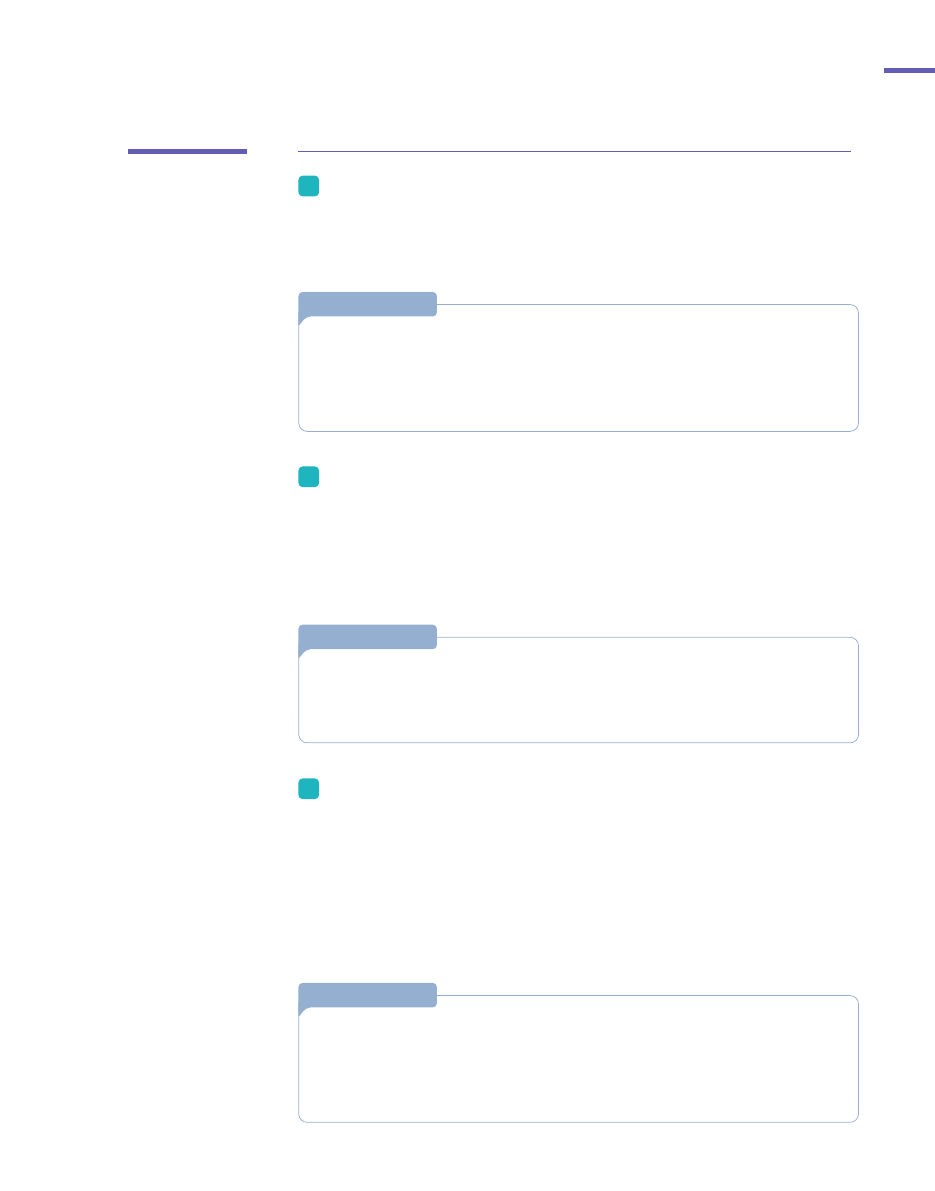935x1191 pixels.
Task: Select the middle teal square bullet
Action: [x=309, y=477]
